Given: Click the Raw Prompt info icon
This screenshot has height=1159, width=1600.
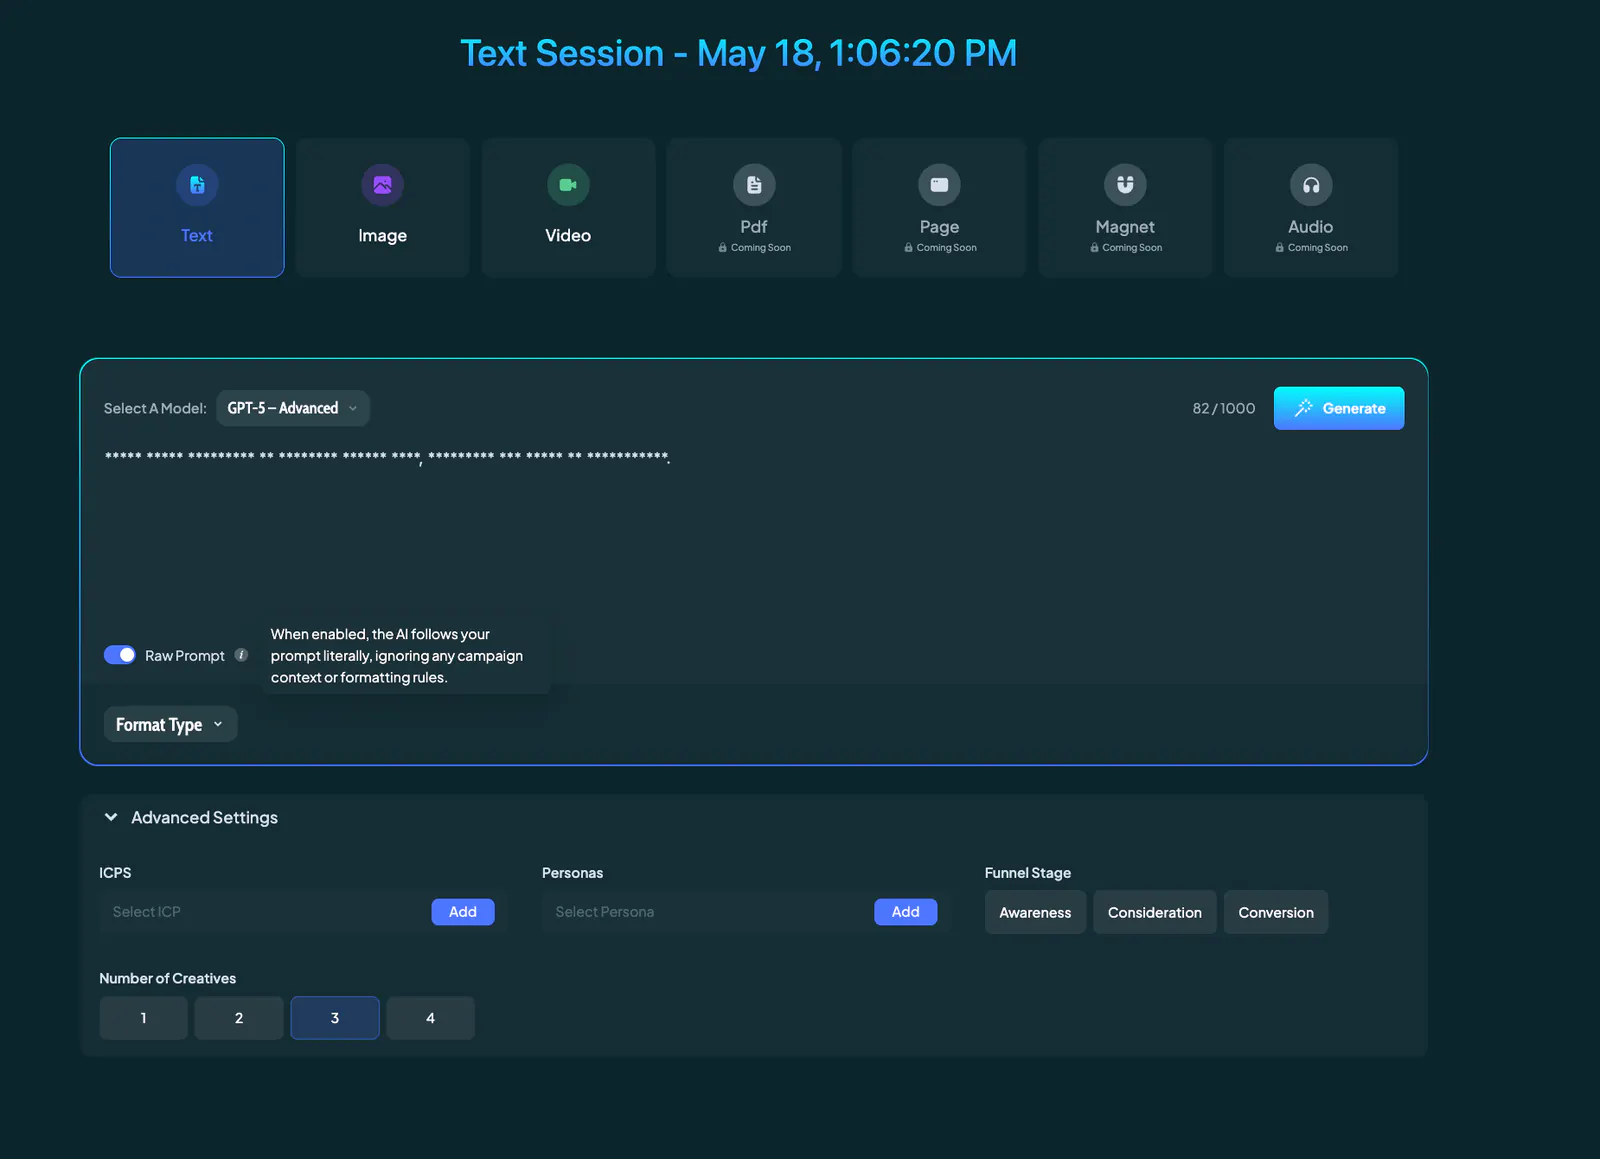Looking at the screenshot, I should 241,655.
